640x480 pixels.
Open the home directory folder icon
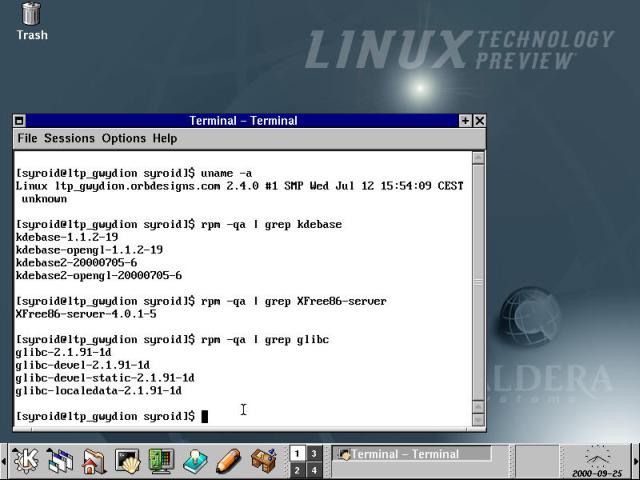pos(94,461)
